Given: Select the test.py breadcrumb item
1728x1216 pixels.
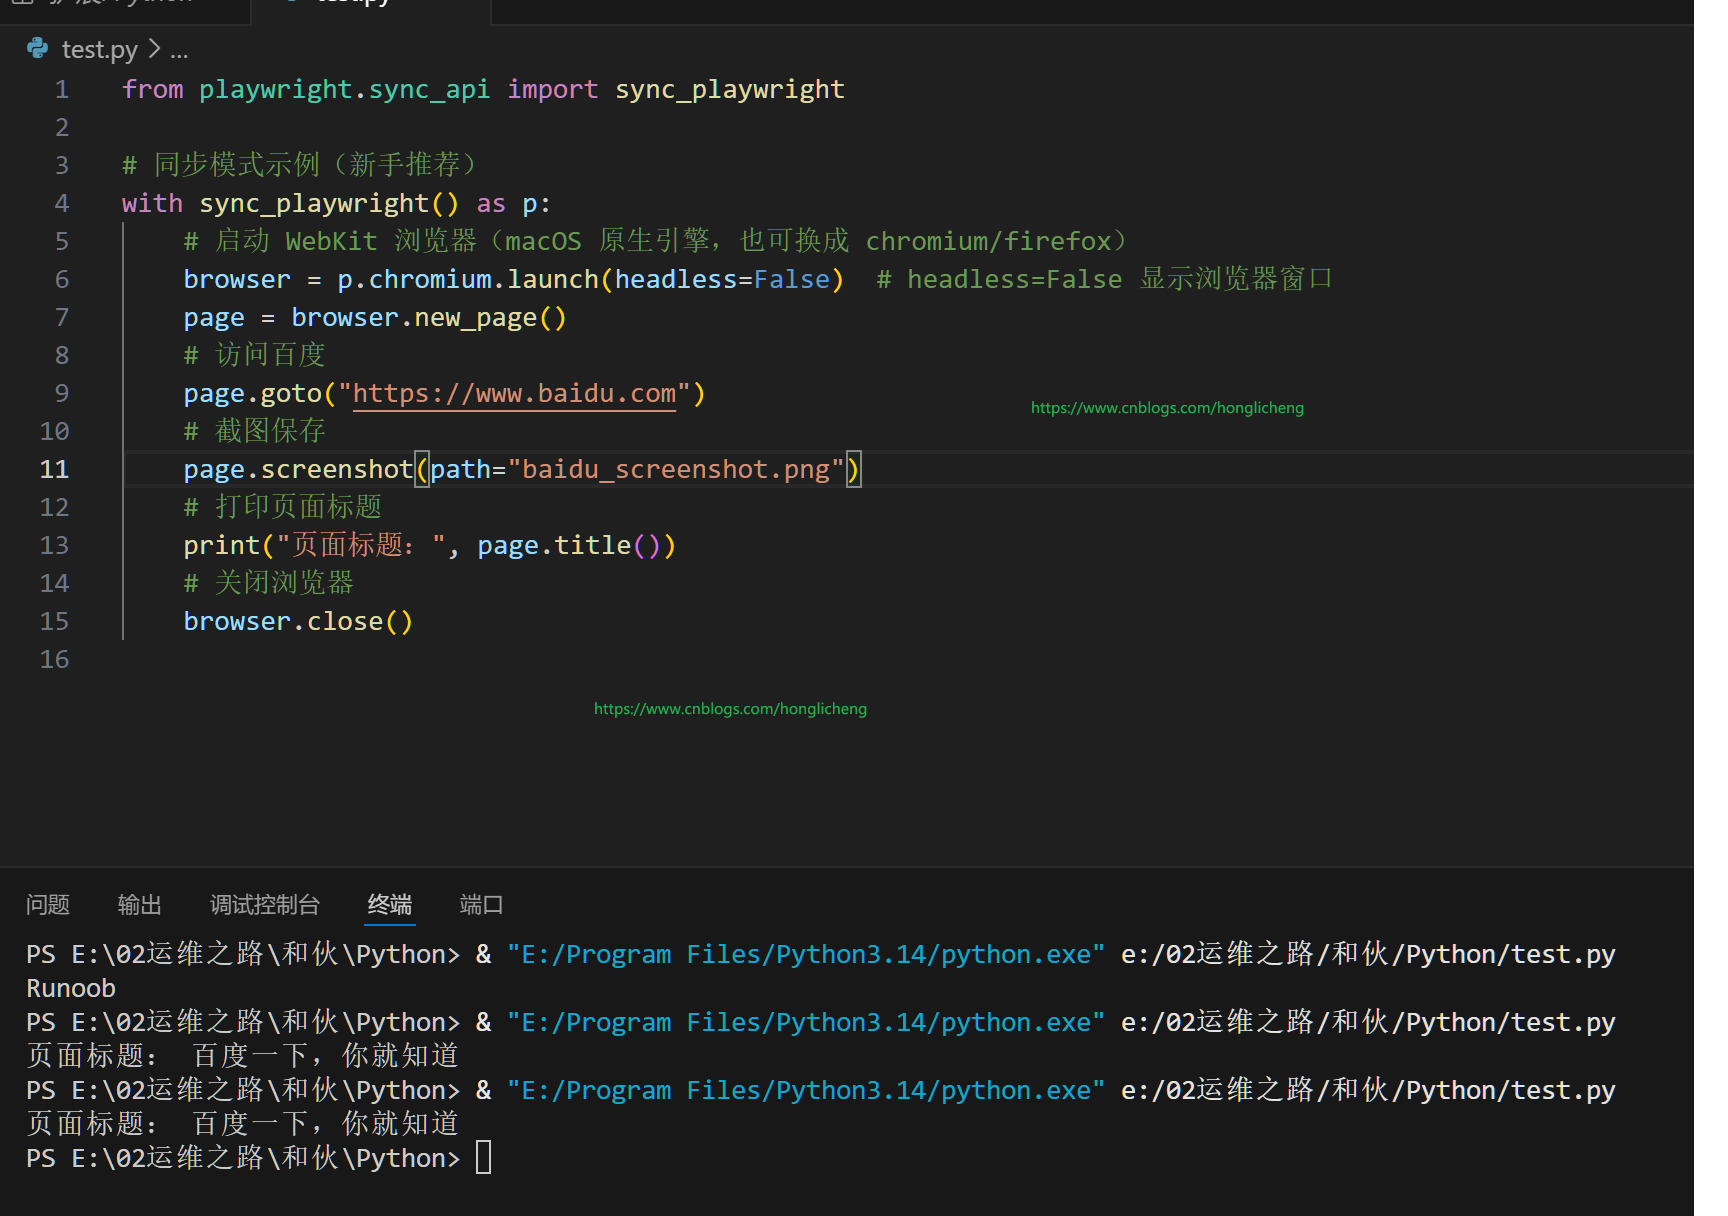Looking at the screenshot, I should click(x=100, y=49).
